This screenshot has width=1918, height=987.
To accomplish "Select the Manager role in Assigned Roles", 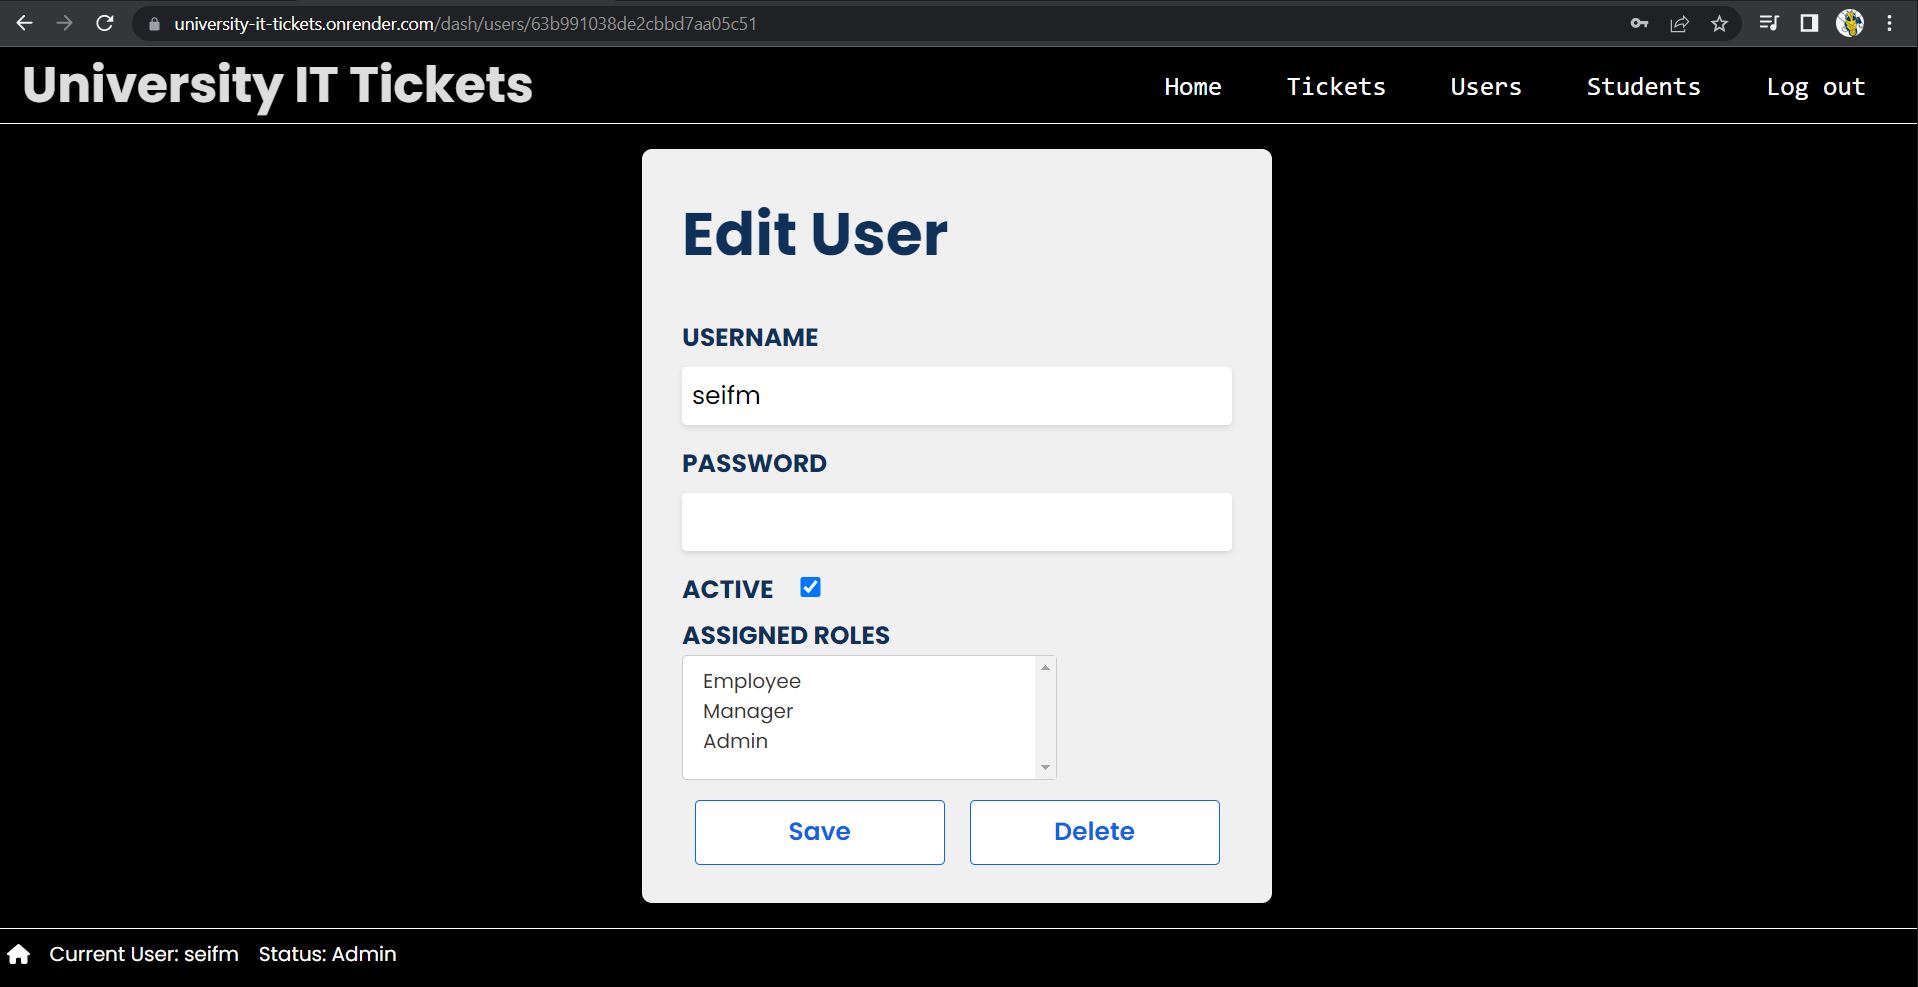I will [x=747, y=711].
